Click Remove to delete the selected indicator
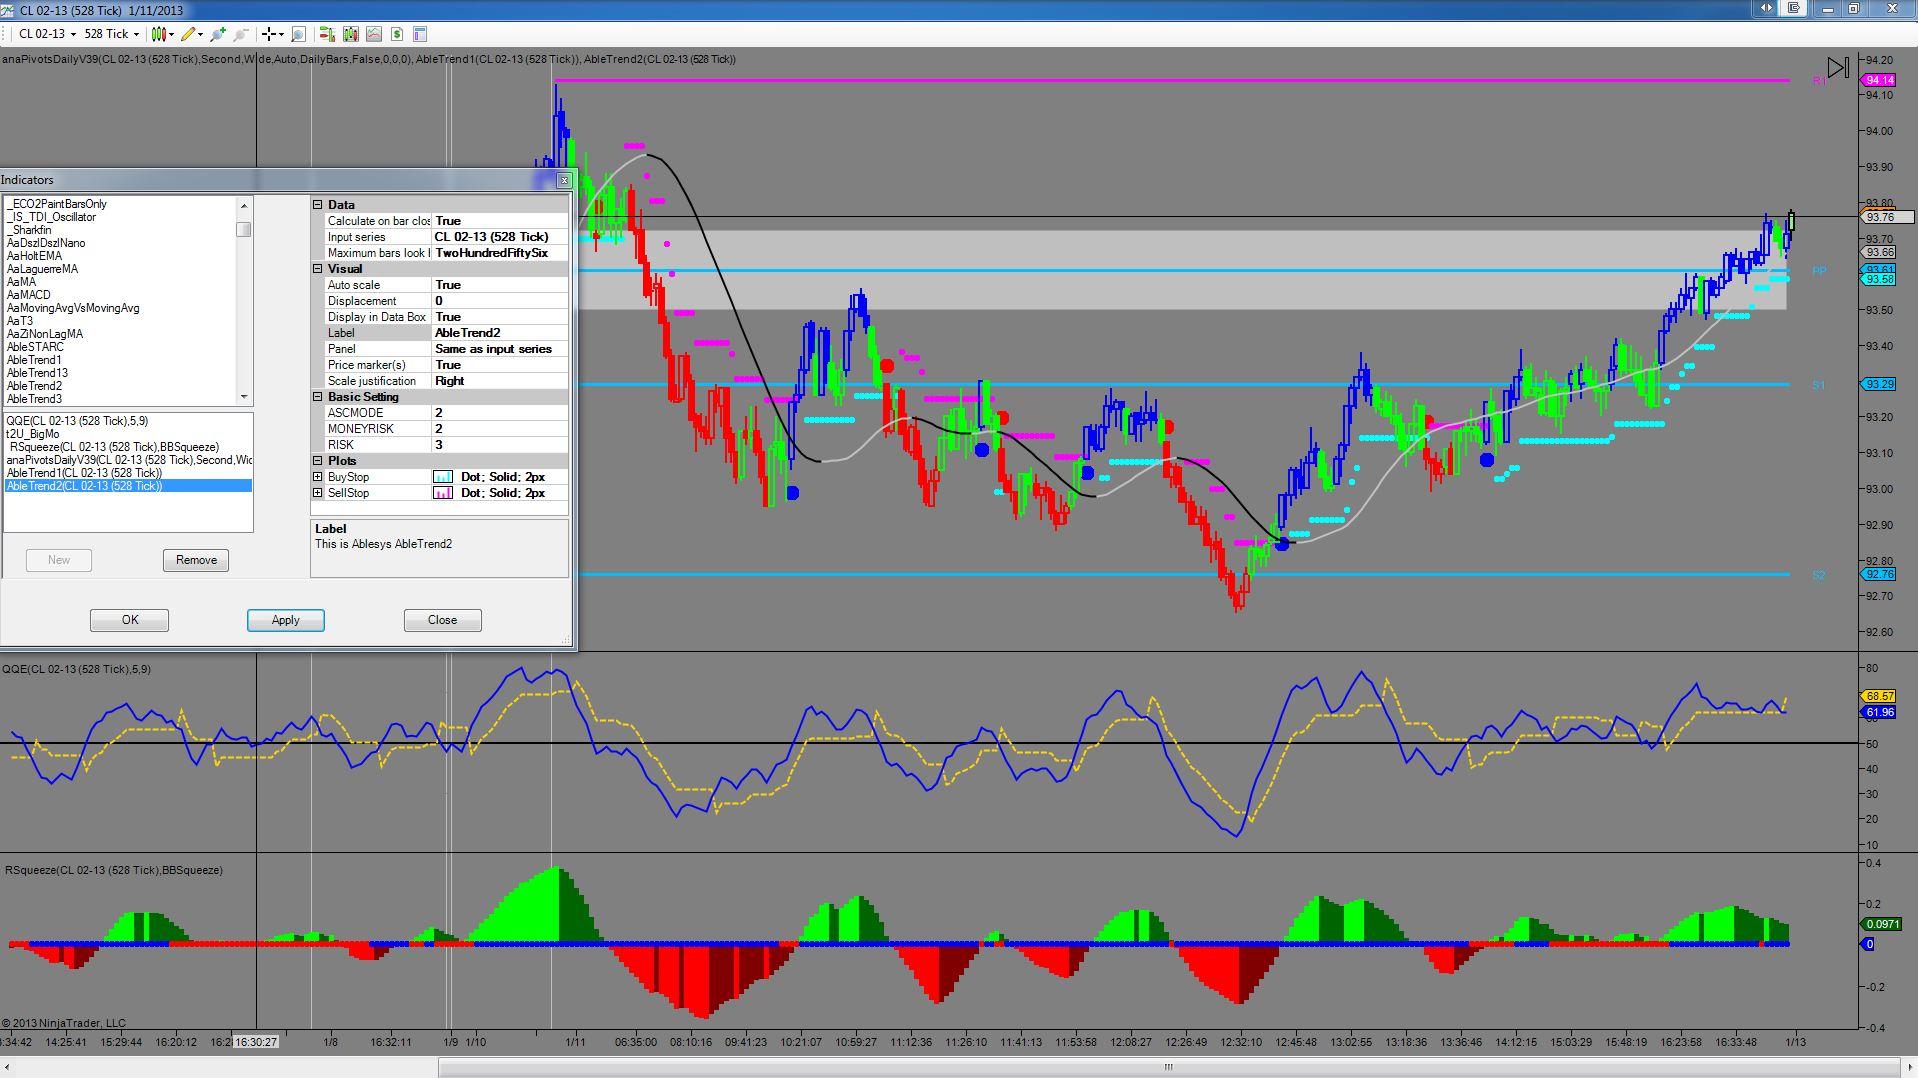This screenshot has height=1078, width=1918. tap(196, 560)
